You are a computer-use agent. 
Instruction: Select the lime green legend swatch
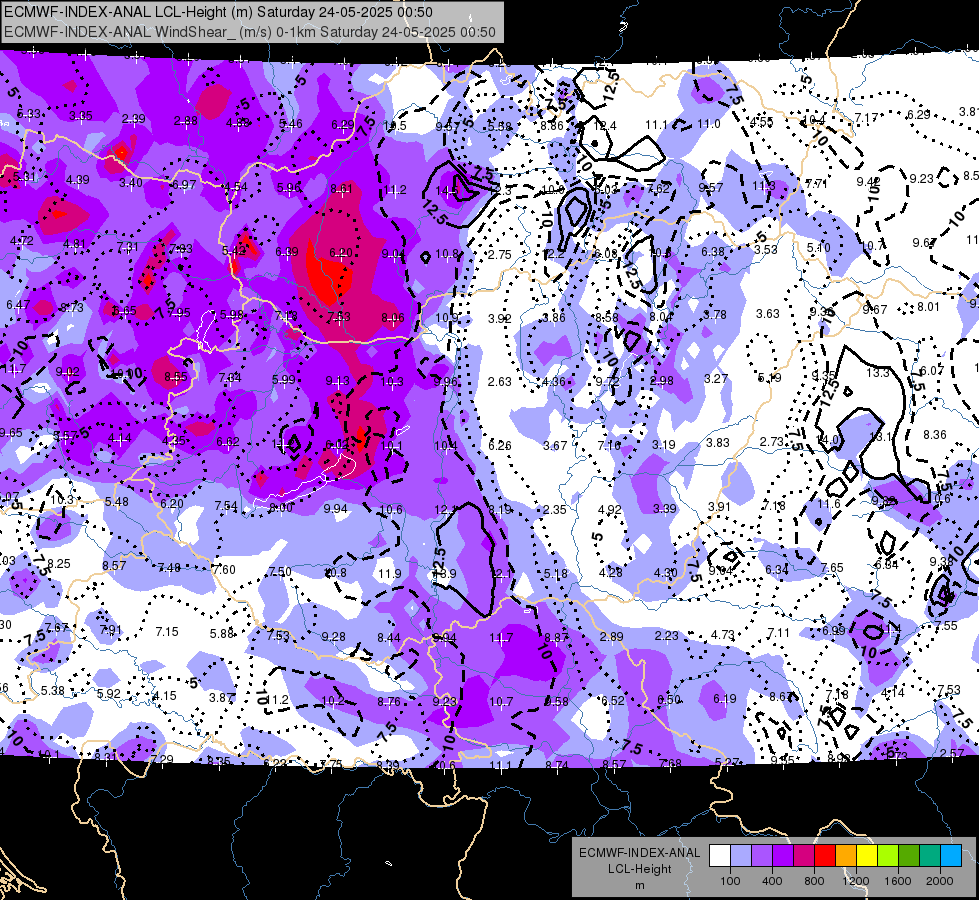[x=888, y=855]
